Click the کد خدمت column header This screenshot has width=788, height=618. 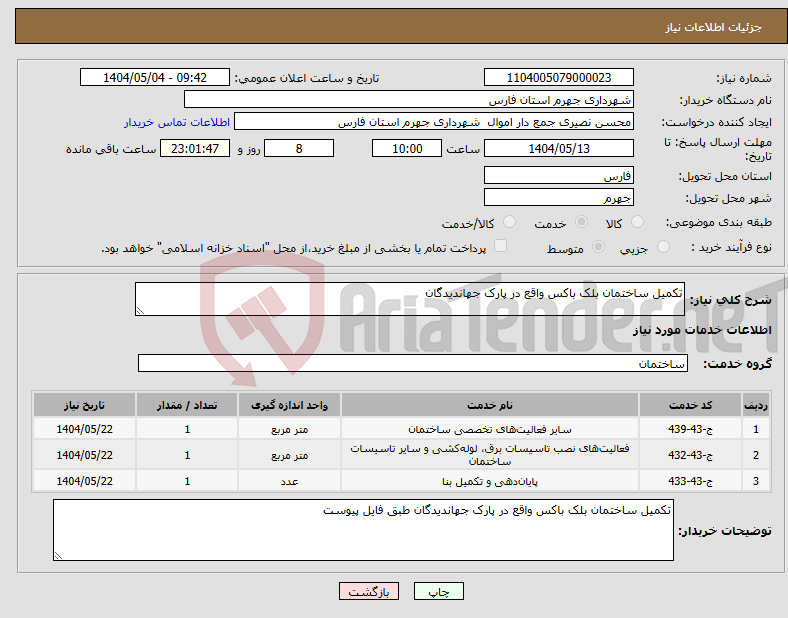point(691,405)
